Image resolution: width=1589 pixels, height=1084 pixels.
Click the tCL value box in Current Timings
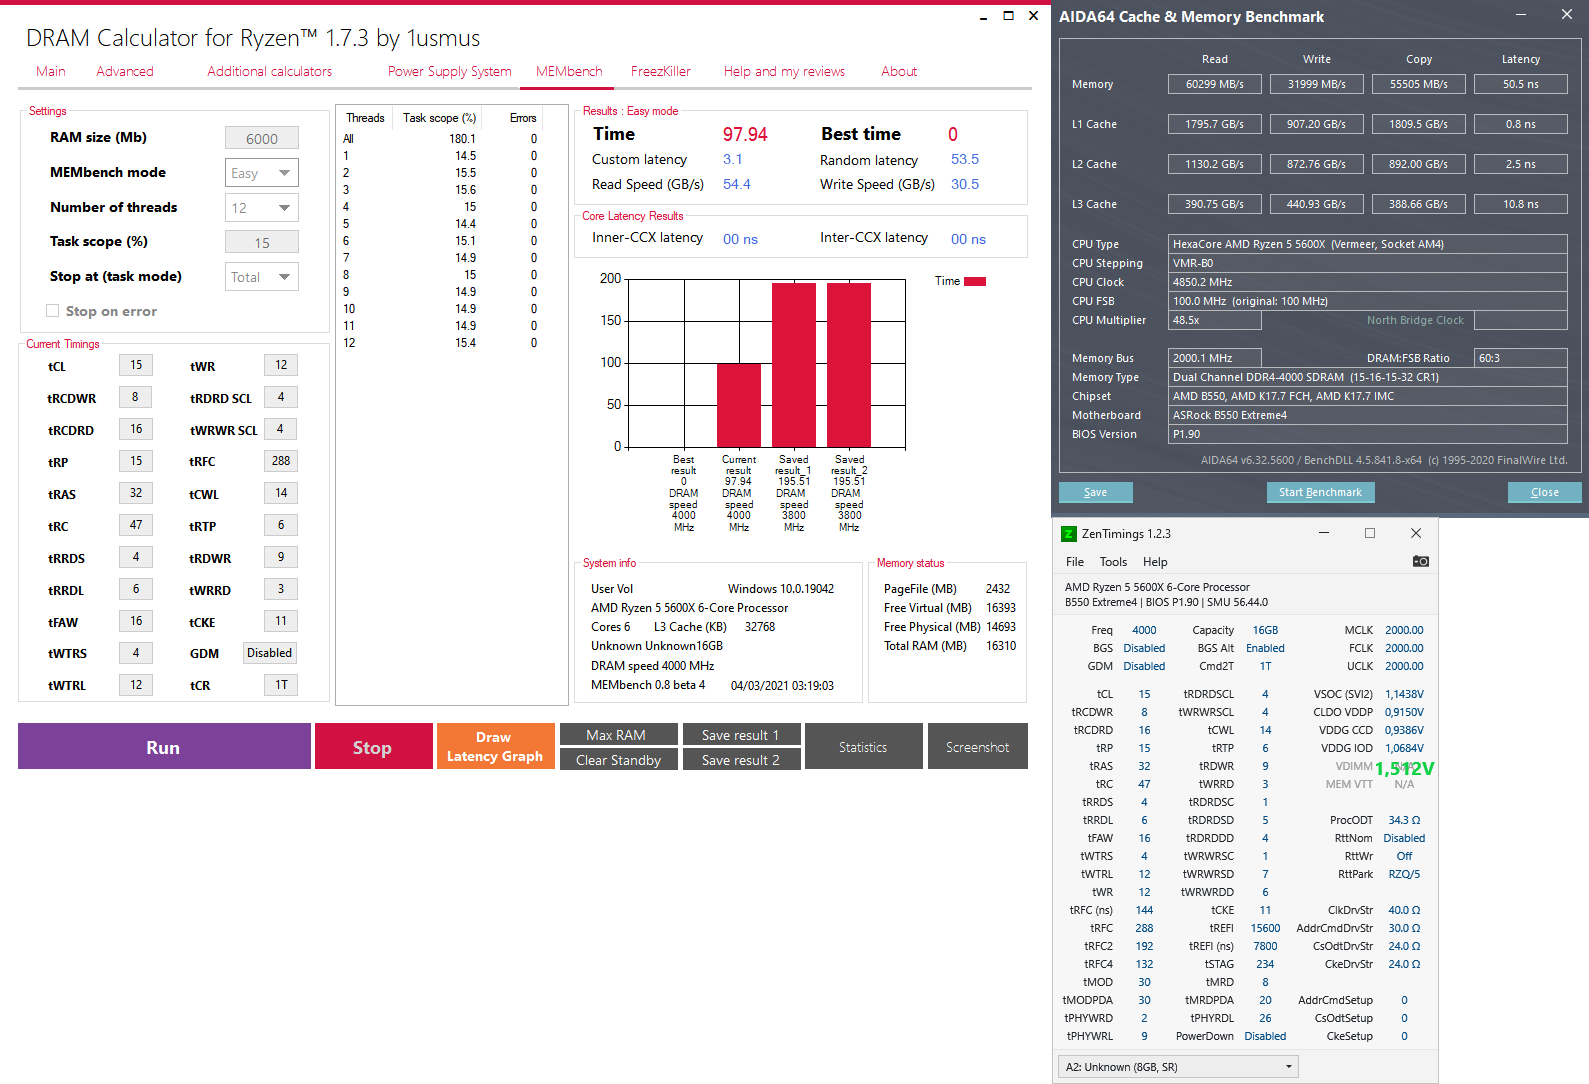136,365
